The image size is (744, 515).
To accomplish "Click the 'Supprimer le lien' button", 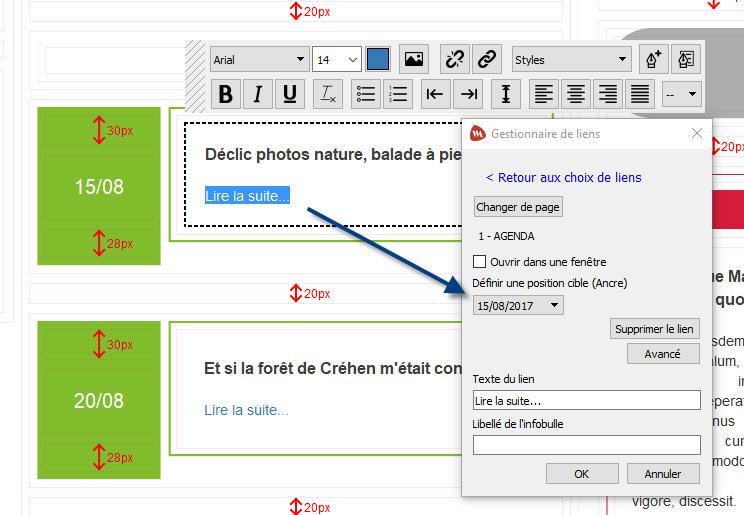I will [x=654, y=329].
